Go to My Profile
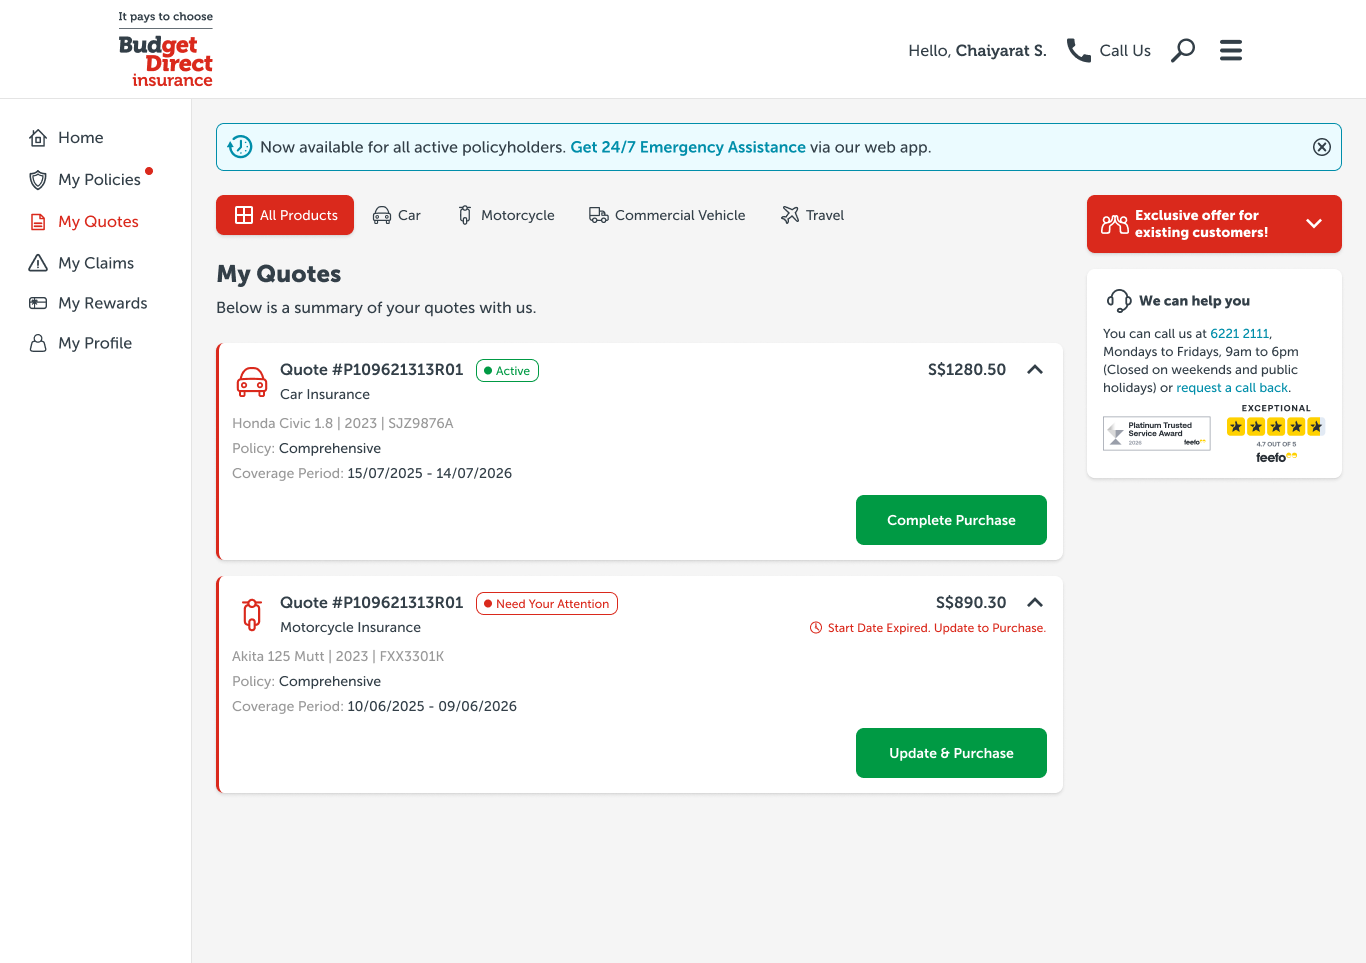 (81, 343)
